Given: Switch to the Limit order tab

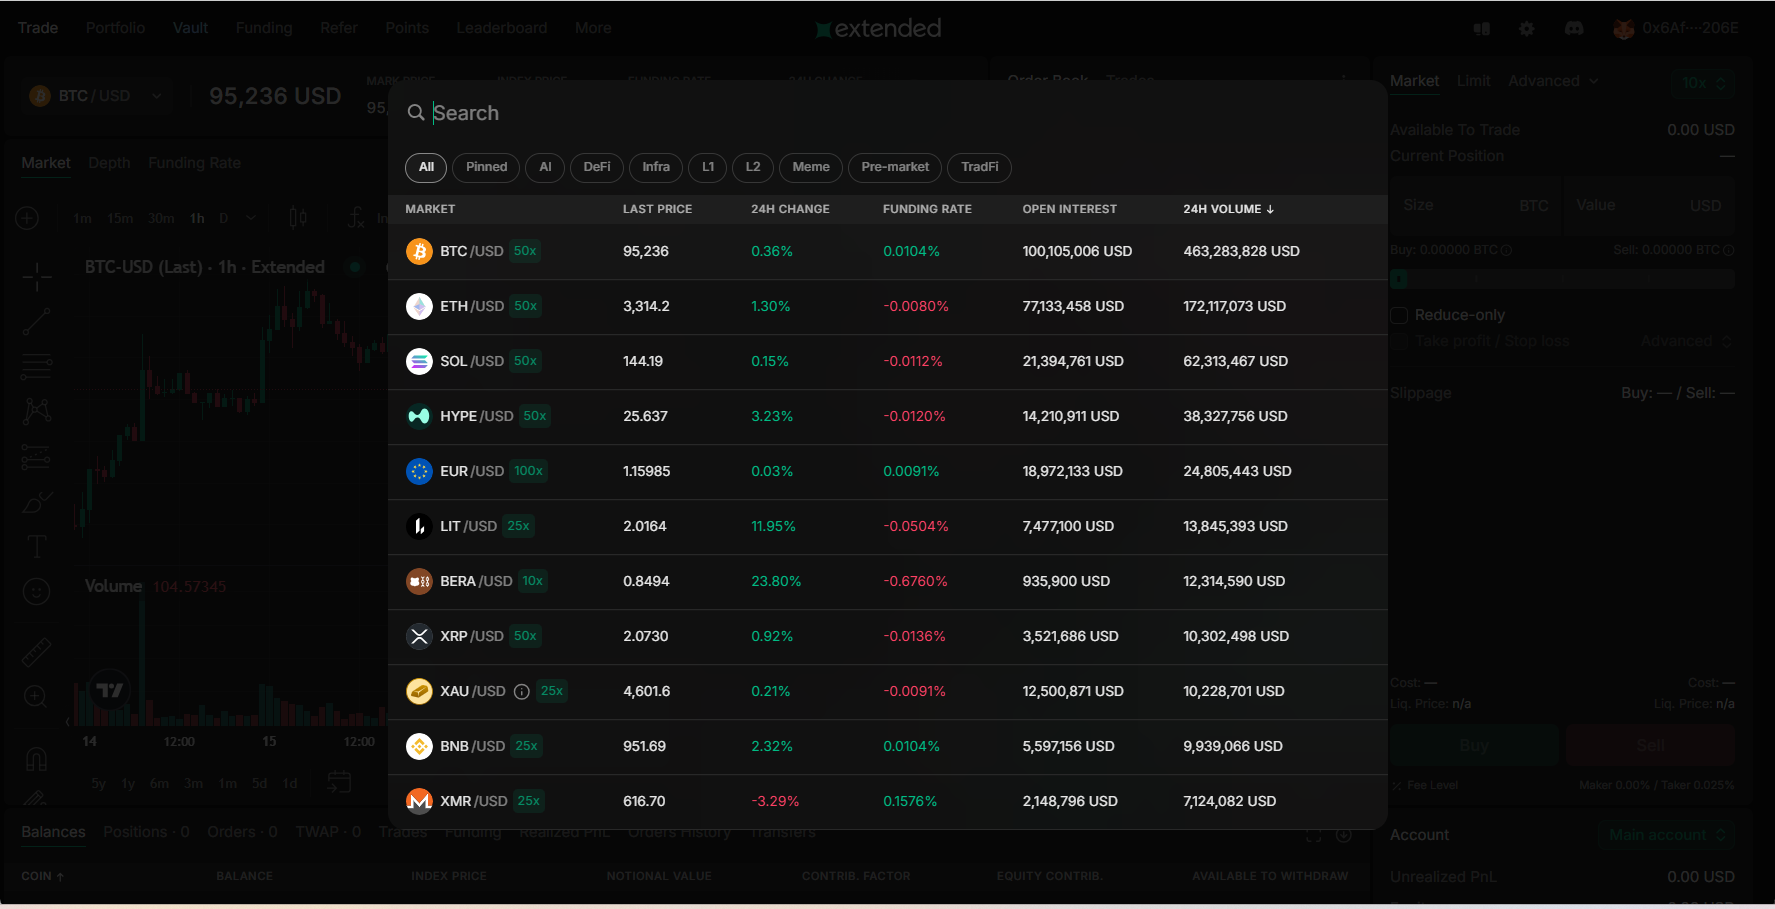Looking at the screenshot, I should coord(1473,81).
